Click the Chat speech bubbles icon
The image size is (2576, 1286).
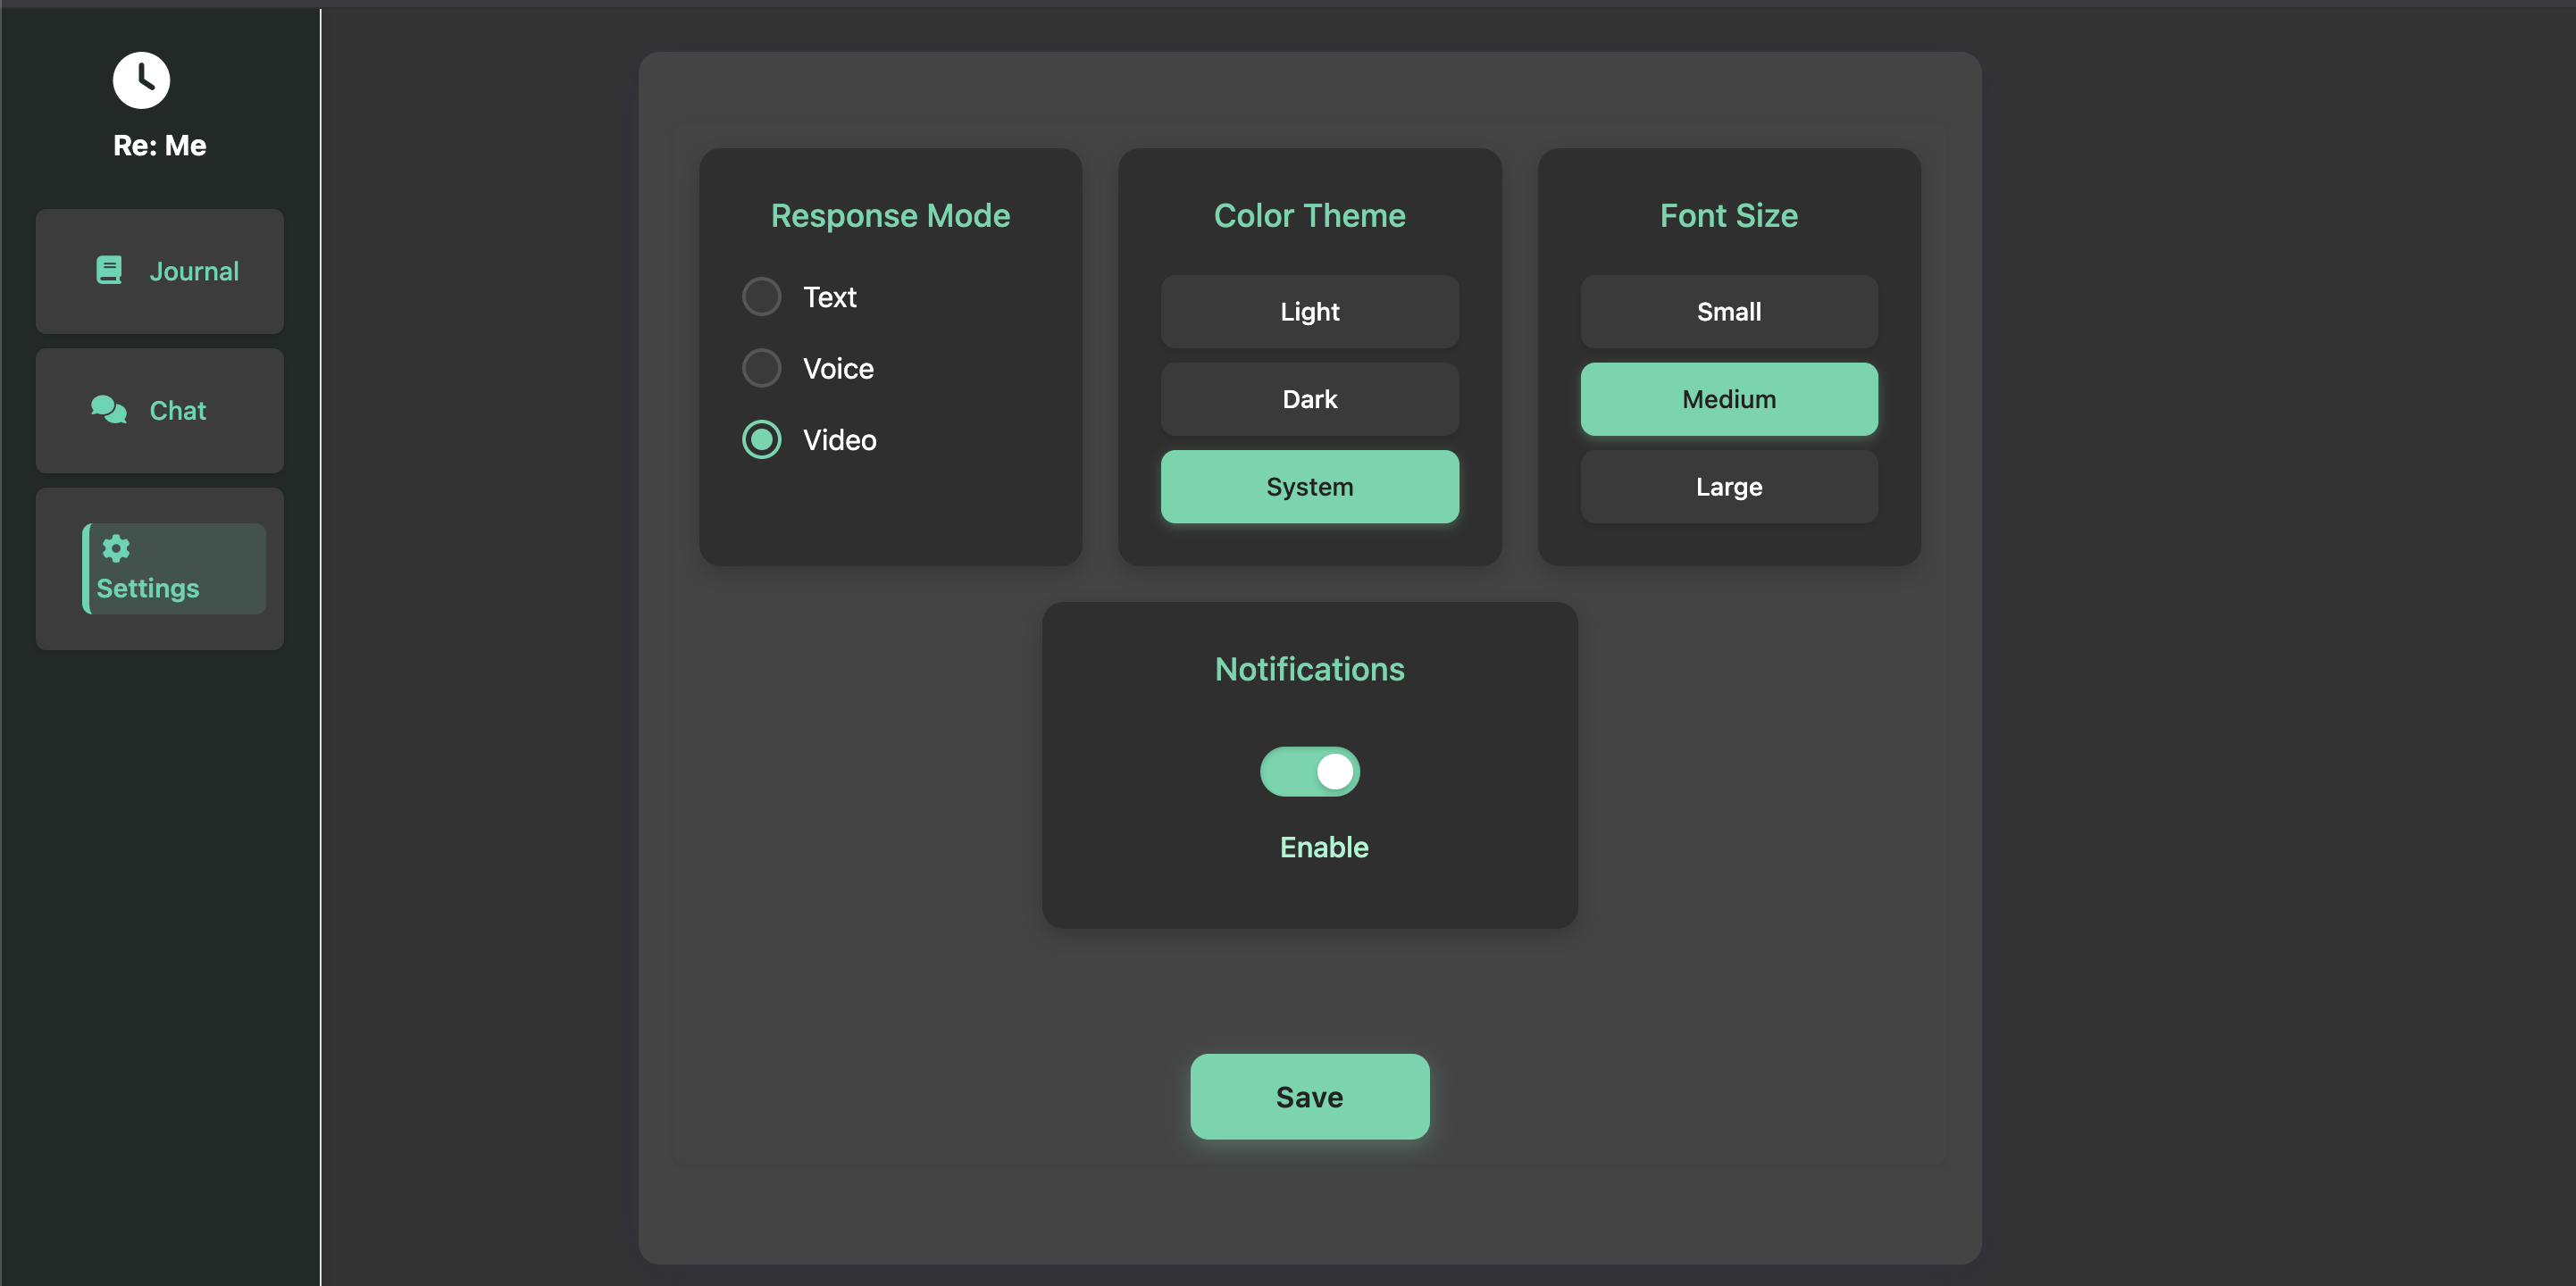(108, 410)
